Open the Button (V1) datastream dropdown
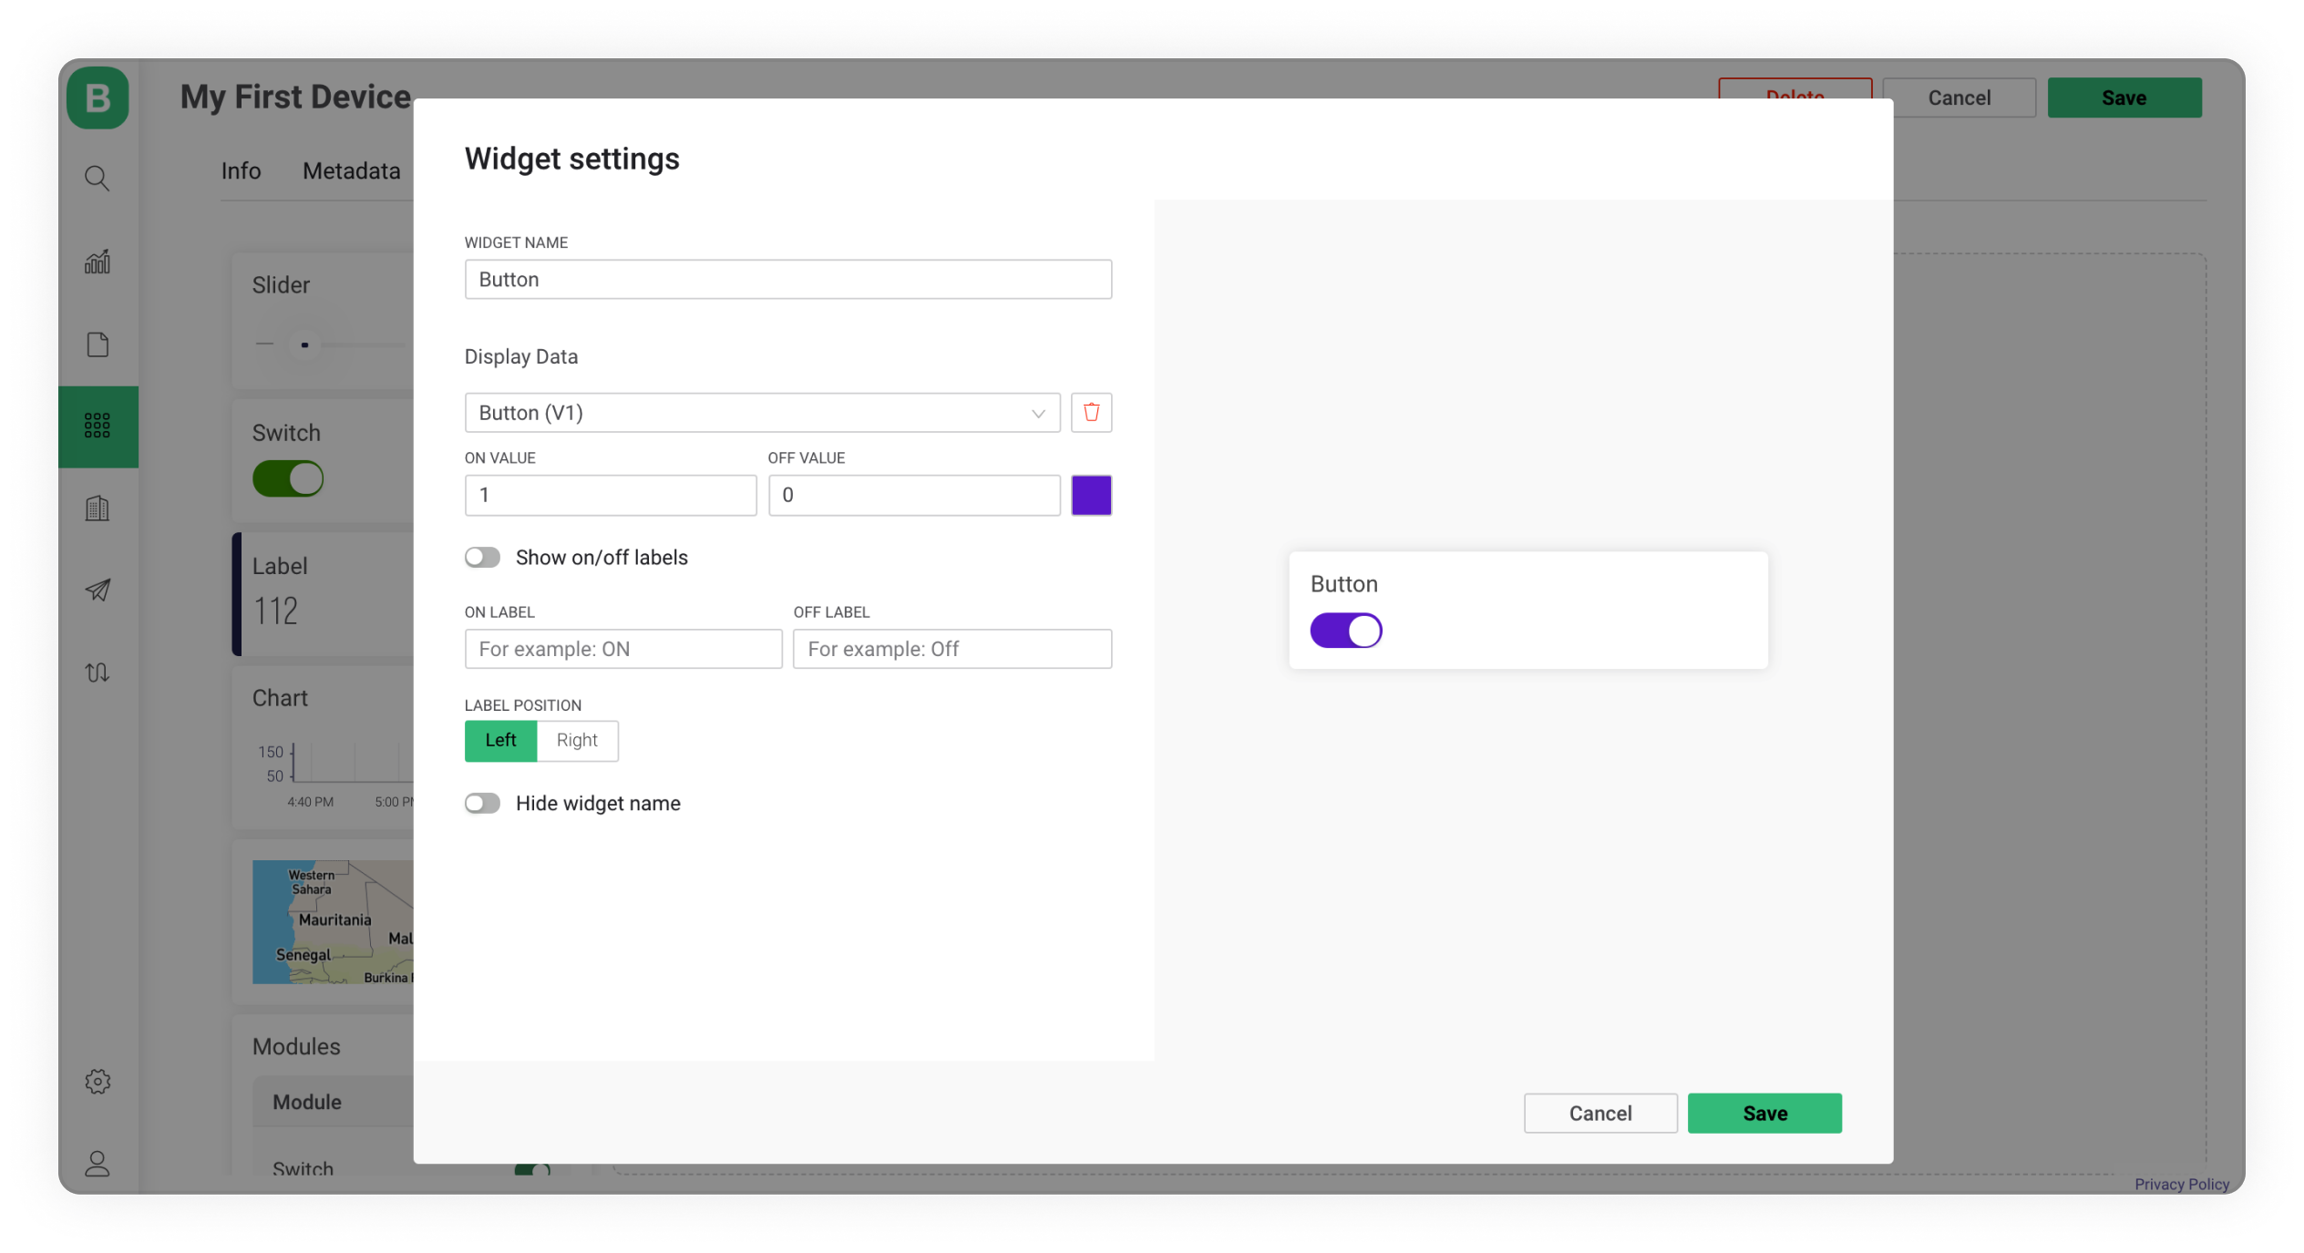The width and height of the screenshot is (2304, 1253). click(762, 412)
